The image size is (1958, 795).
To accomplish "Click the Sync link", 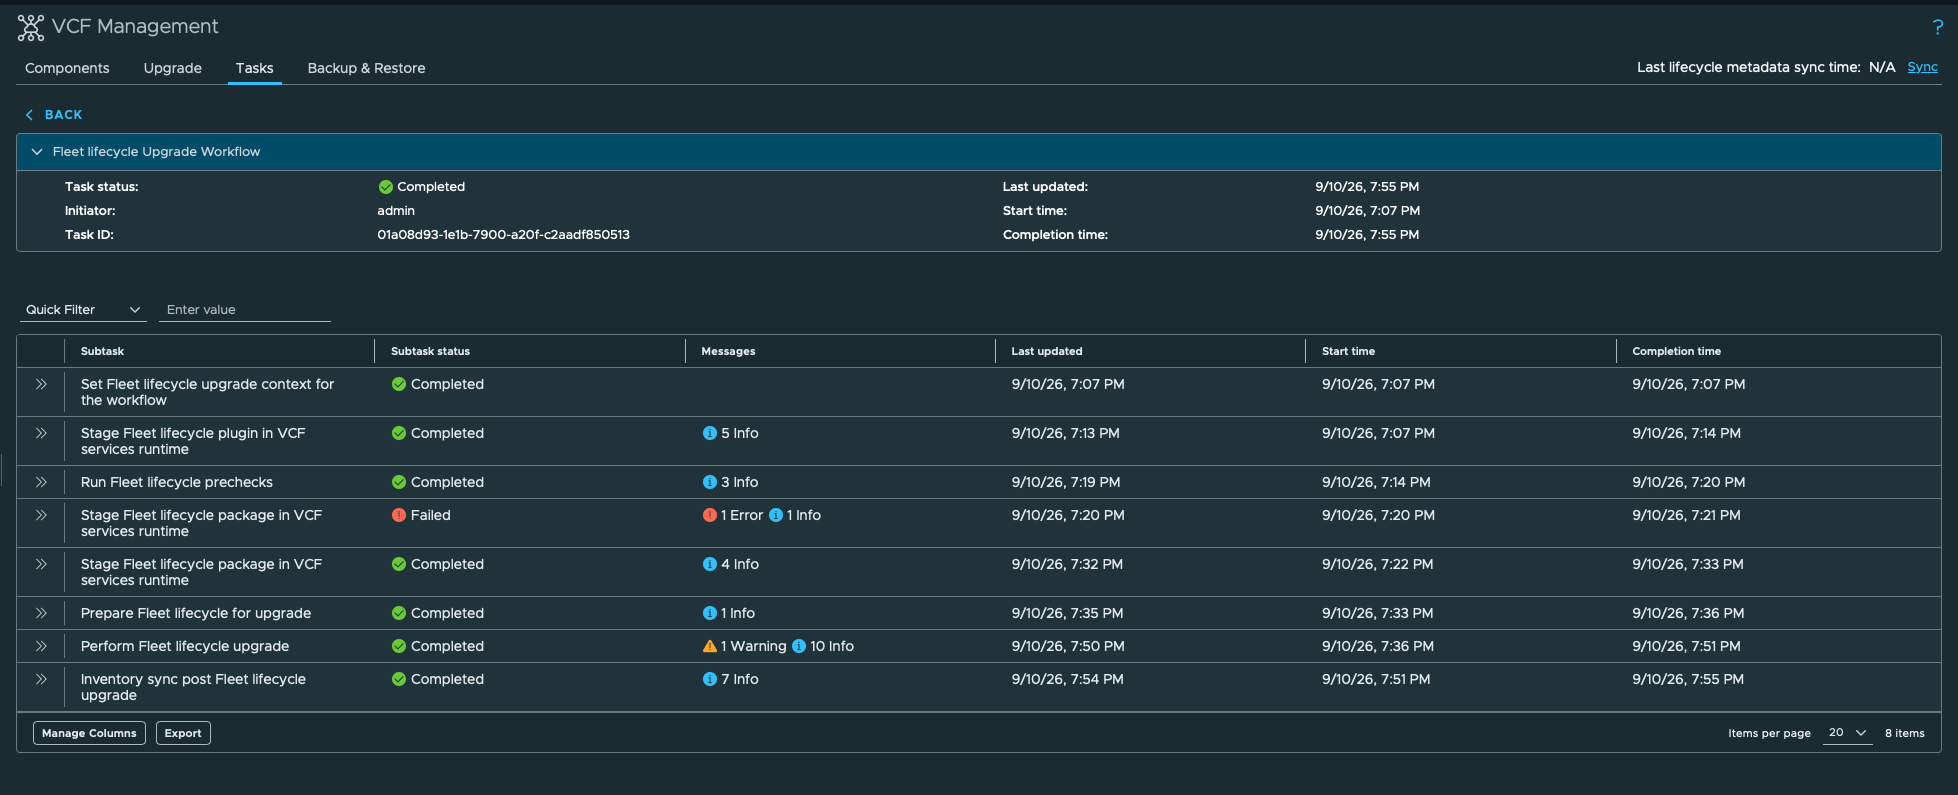I will click(1922, 67).
